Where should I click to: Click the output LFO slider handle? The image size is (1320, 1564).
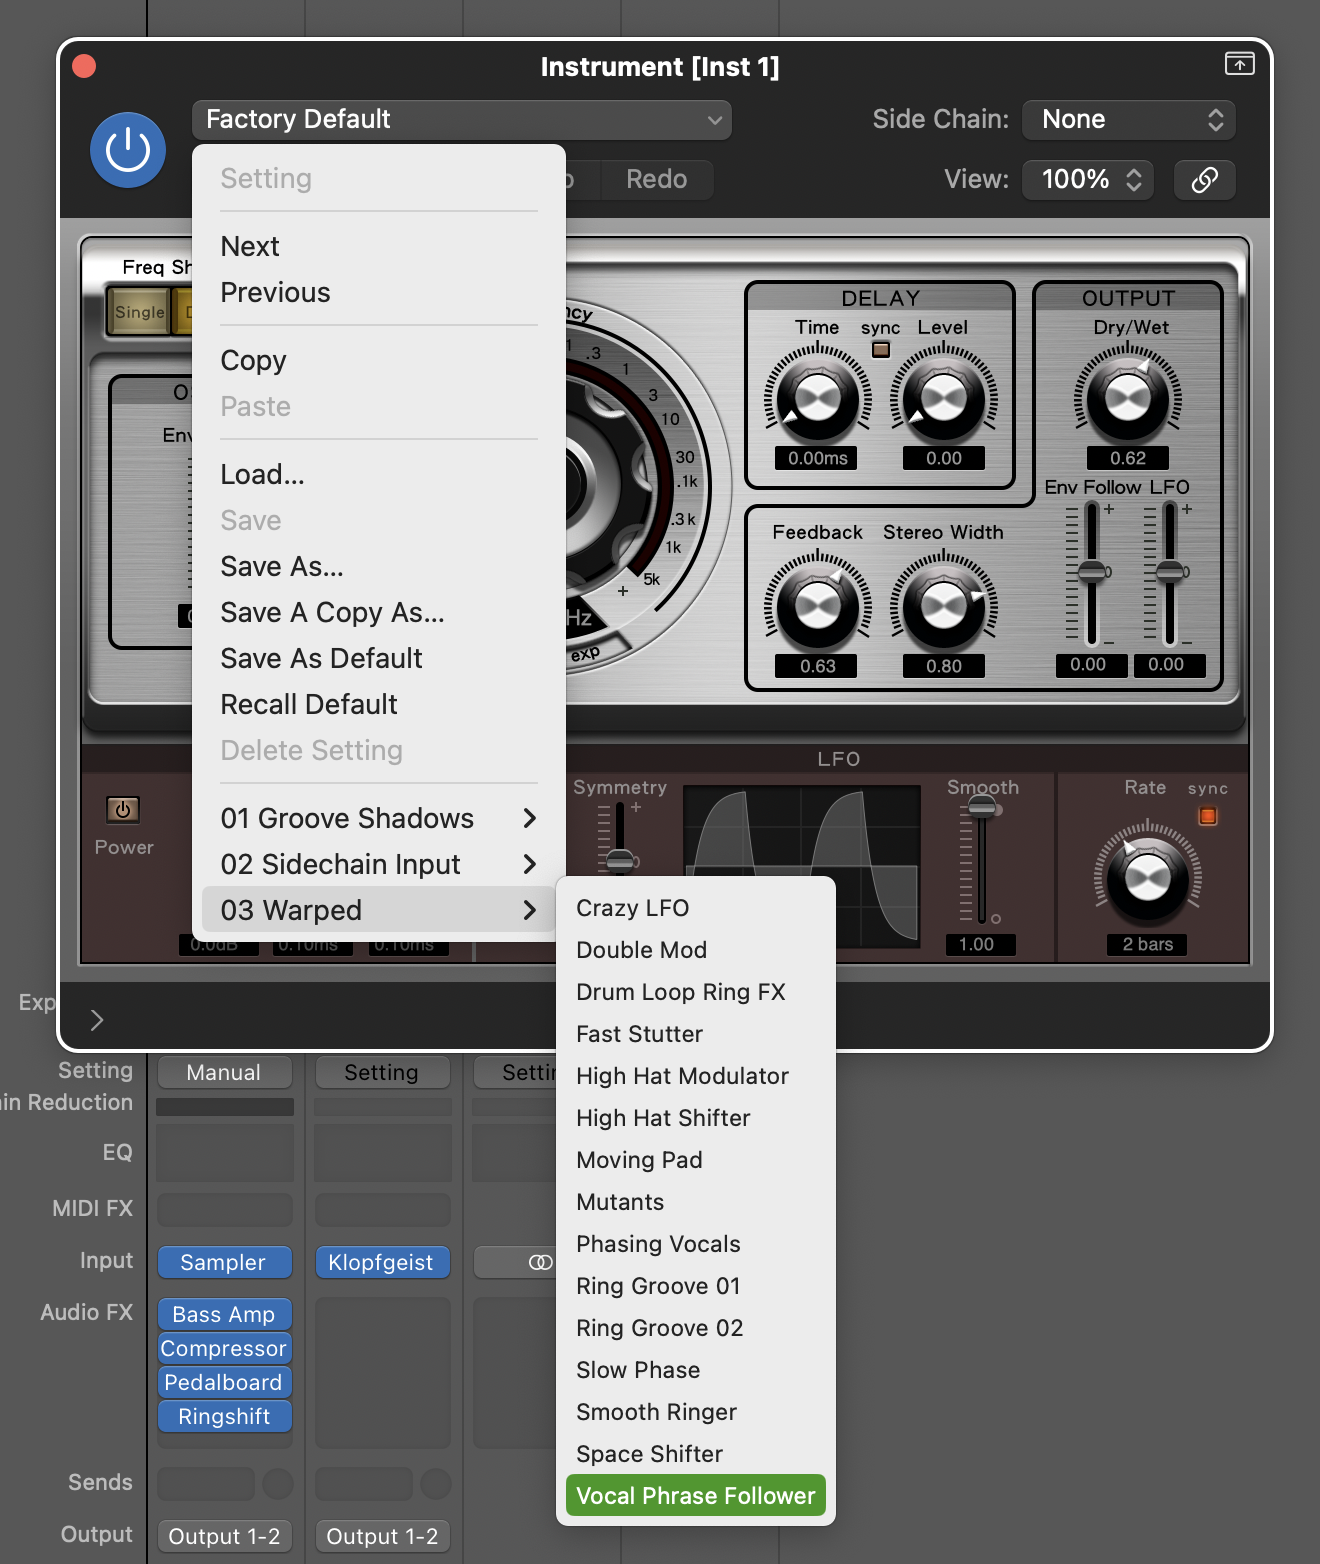click(x=1170, y=572)
